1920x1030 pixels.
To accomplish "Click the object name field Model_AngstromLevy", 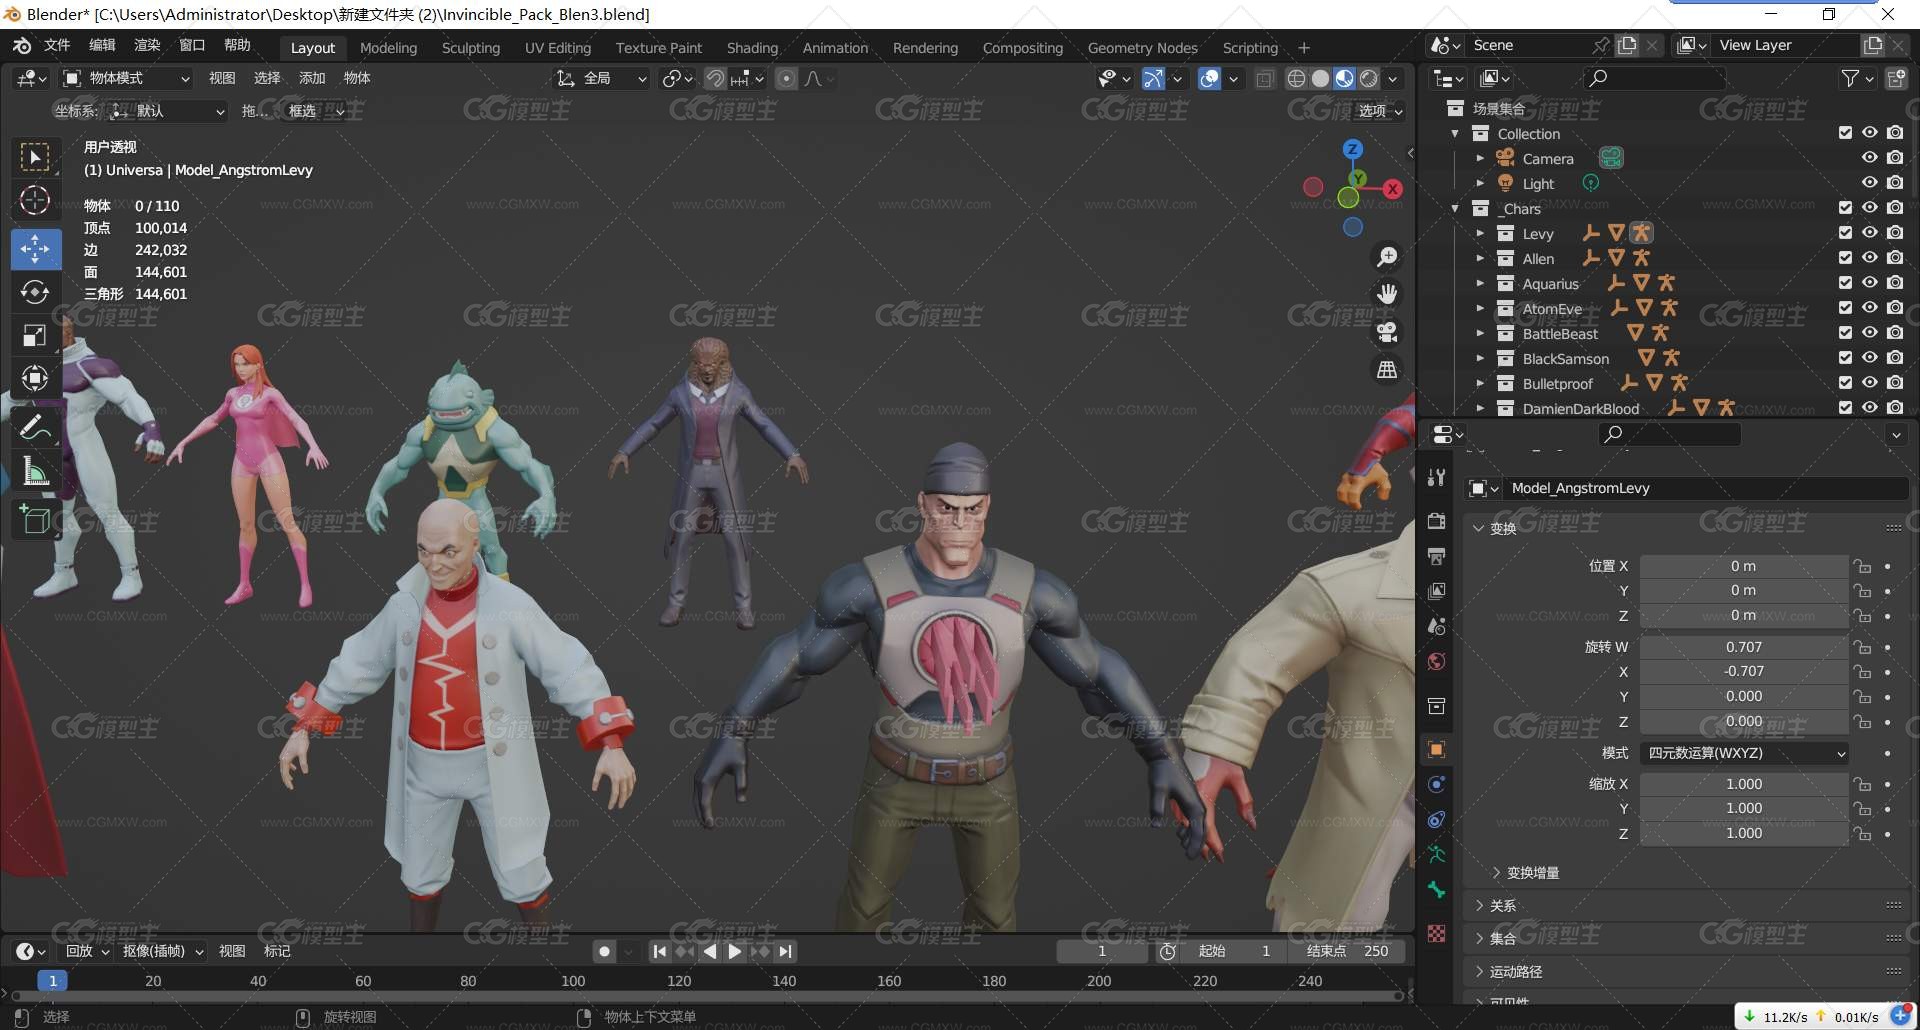I will click(1706, 488).
